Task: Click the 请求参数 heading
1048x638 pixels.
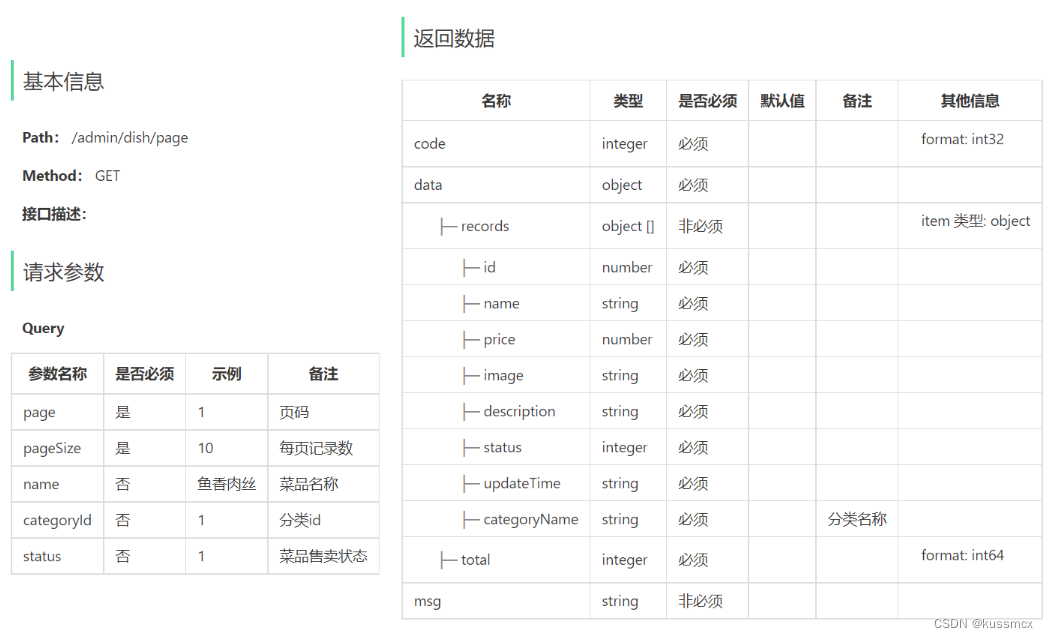Action: [x=63, y=272]
